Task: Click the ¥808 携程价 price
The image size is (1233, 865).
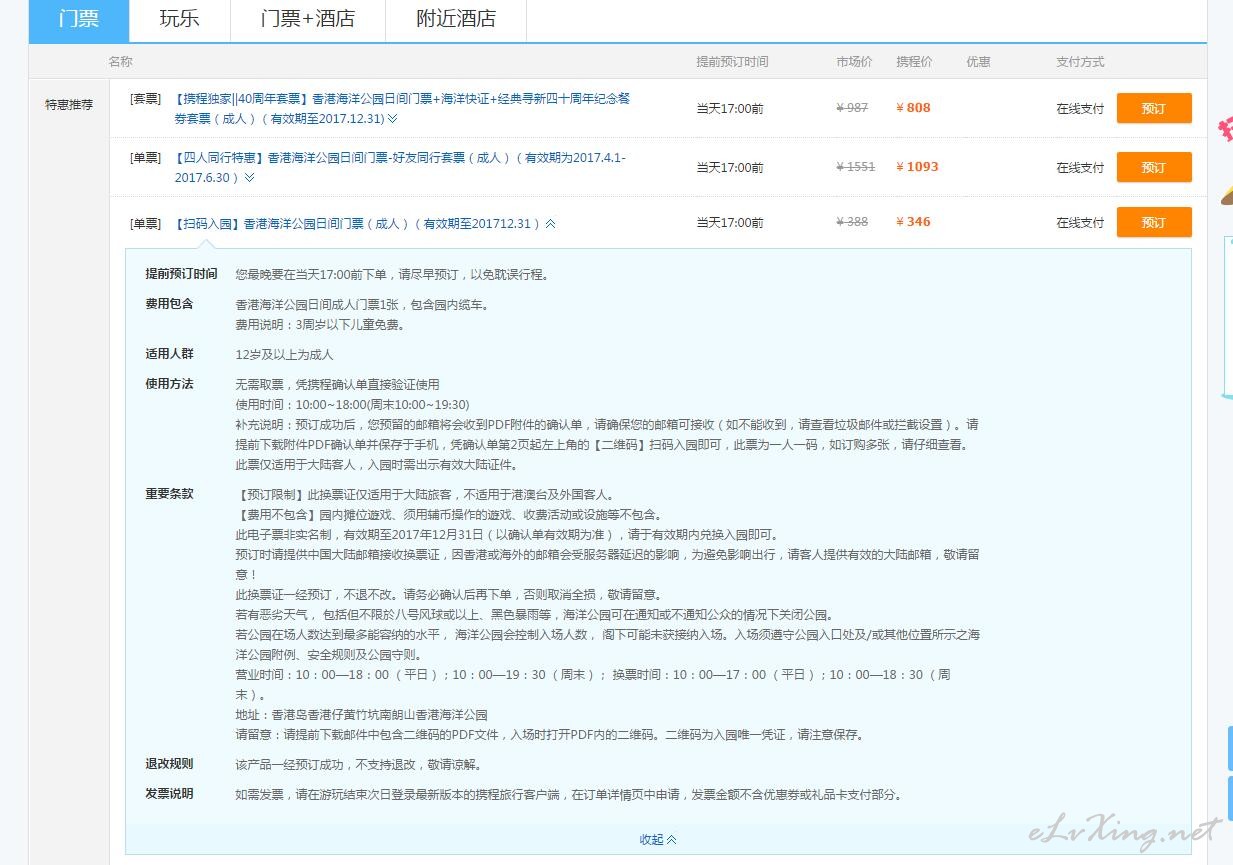Action: (913, 108)
